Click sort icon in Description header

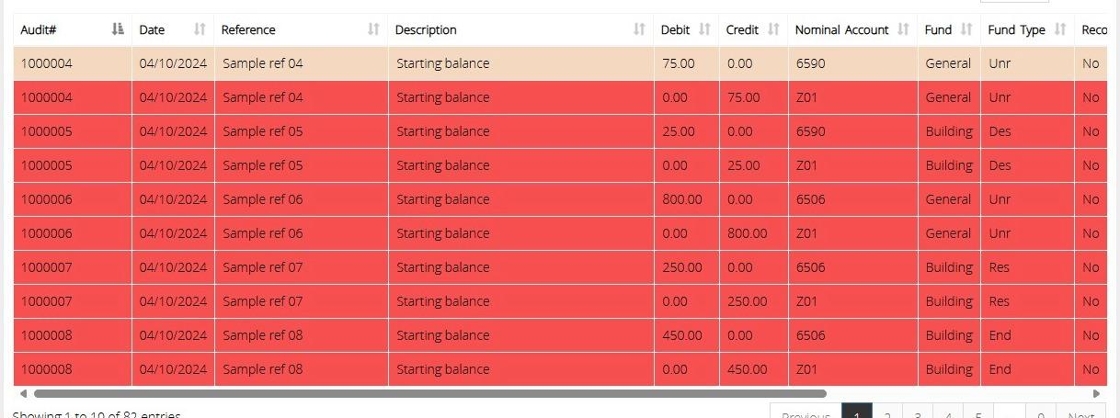pos(639,30)
